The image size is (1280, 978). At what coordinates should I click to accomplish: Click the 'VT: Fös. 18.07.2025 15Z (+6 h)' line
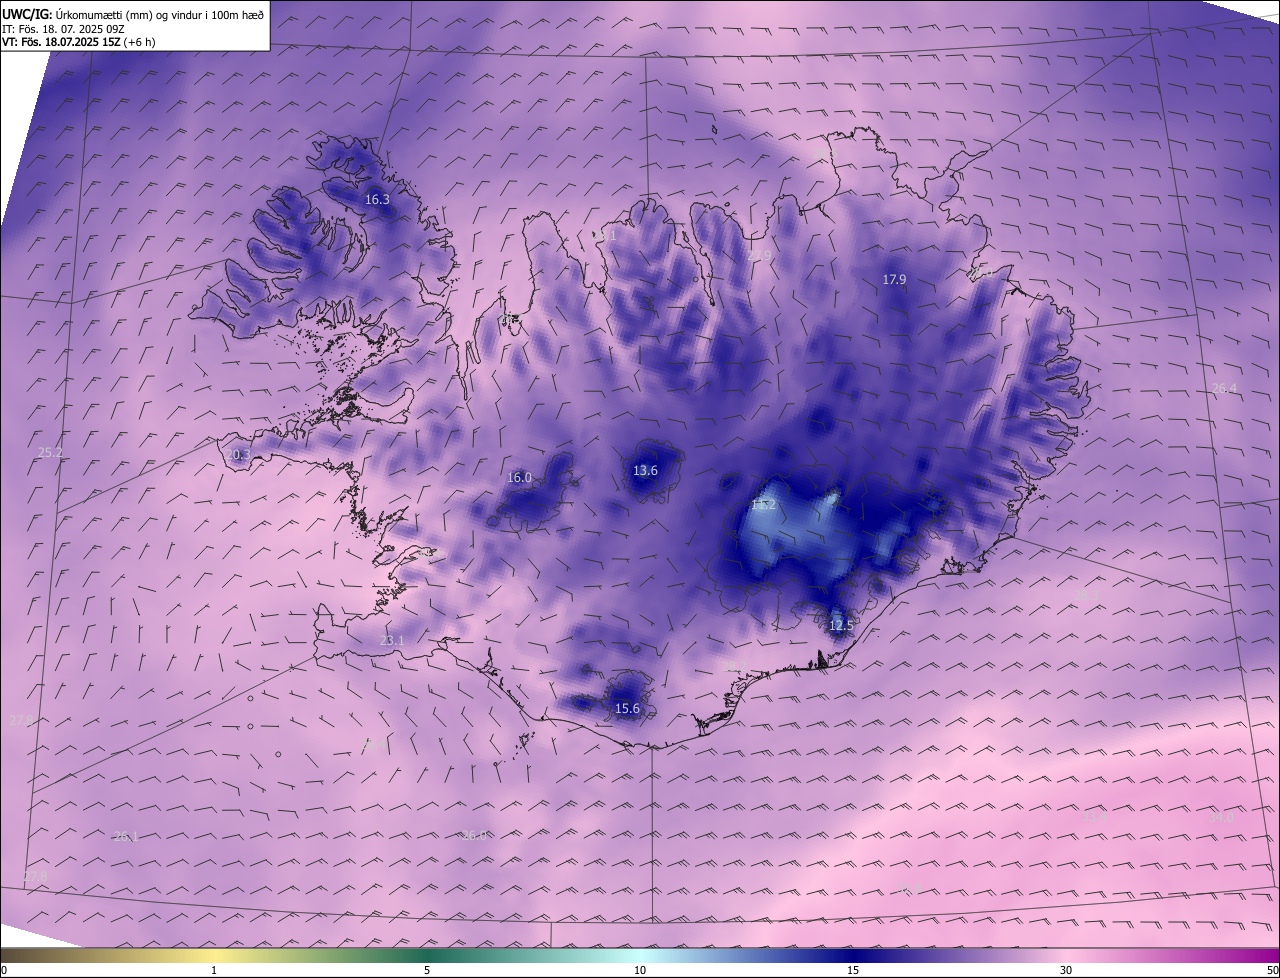pyautogui.click(x=78, y=42)
